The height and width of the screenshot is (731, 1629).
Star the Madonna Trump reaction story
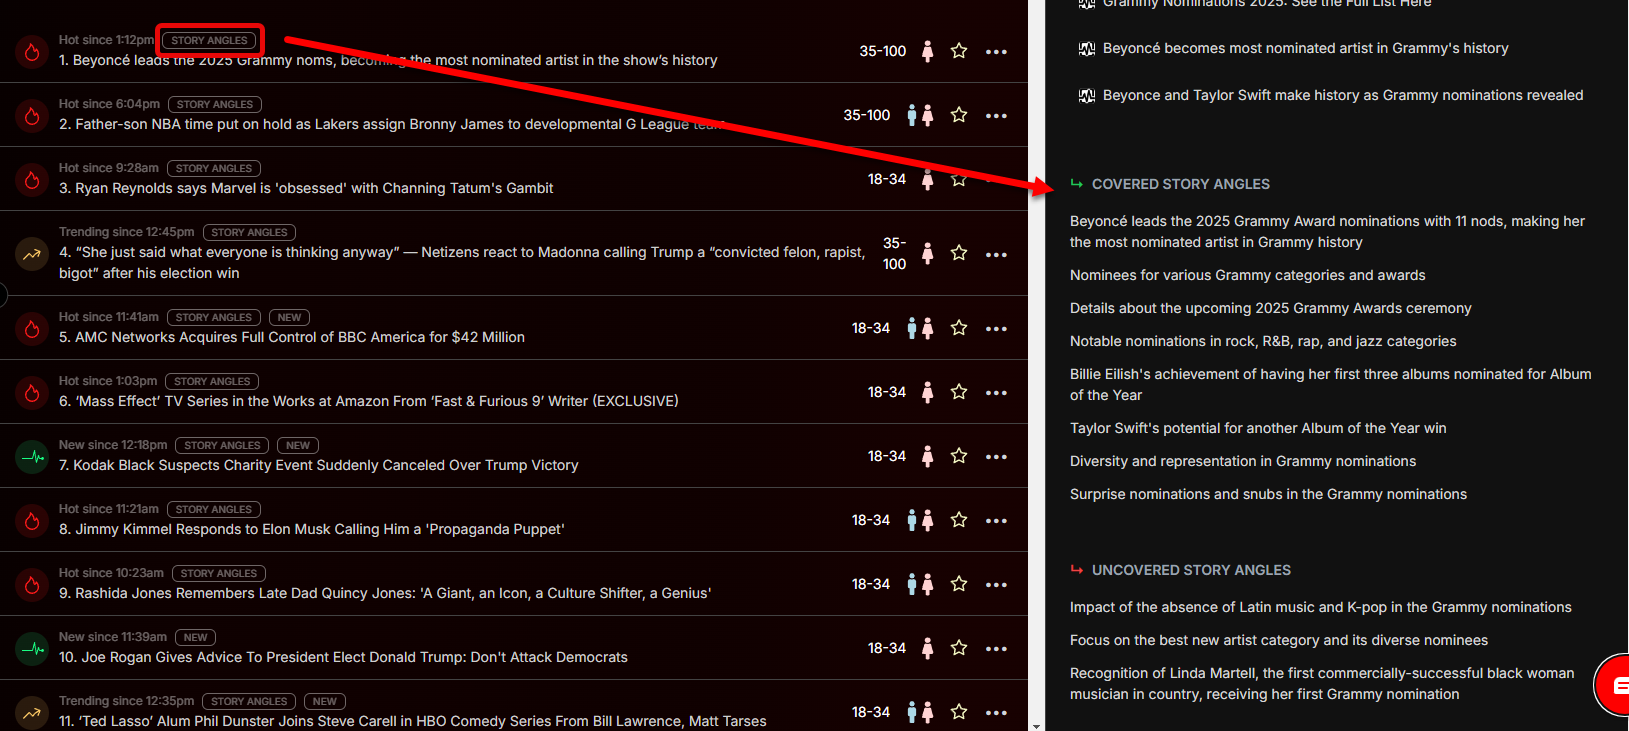pyautogui.click(x=959, y=253)
